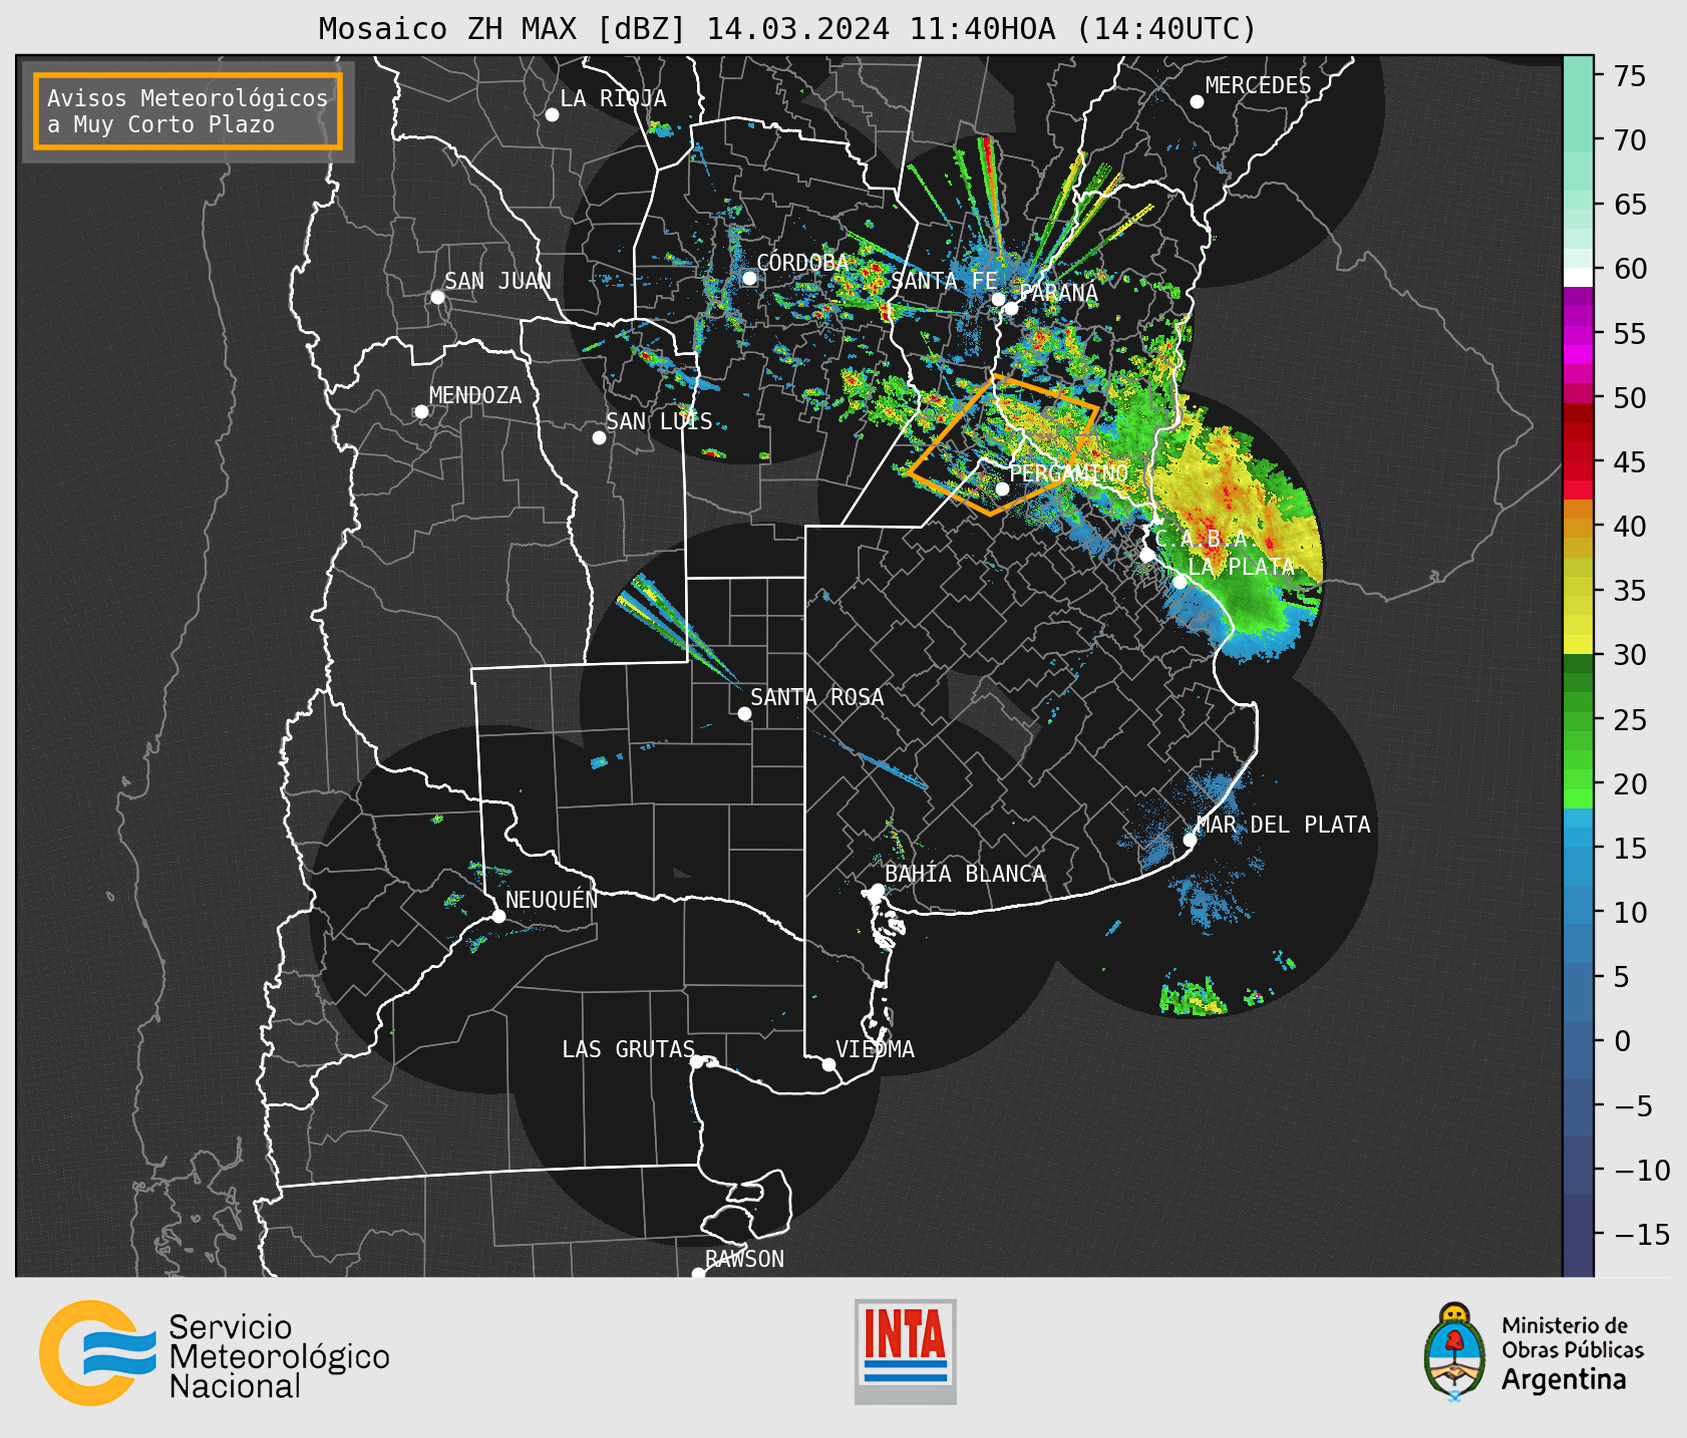Click the SAN JUAN city label

pyautogui.click(x=498, y=281)
